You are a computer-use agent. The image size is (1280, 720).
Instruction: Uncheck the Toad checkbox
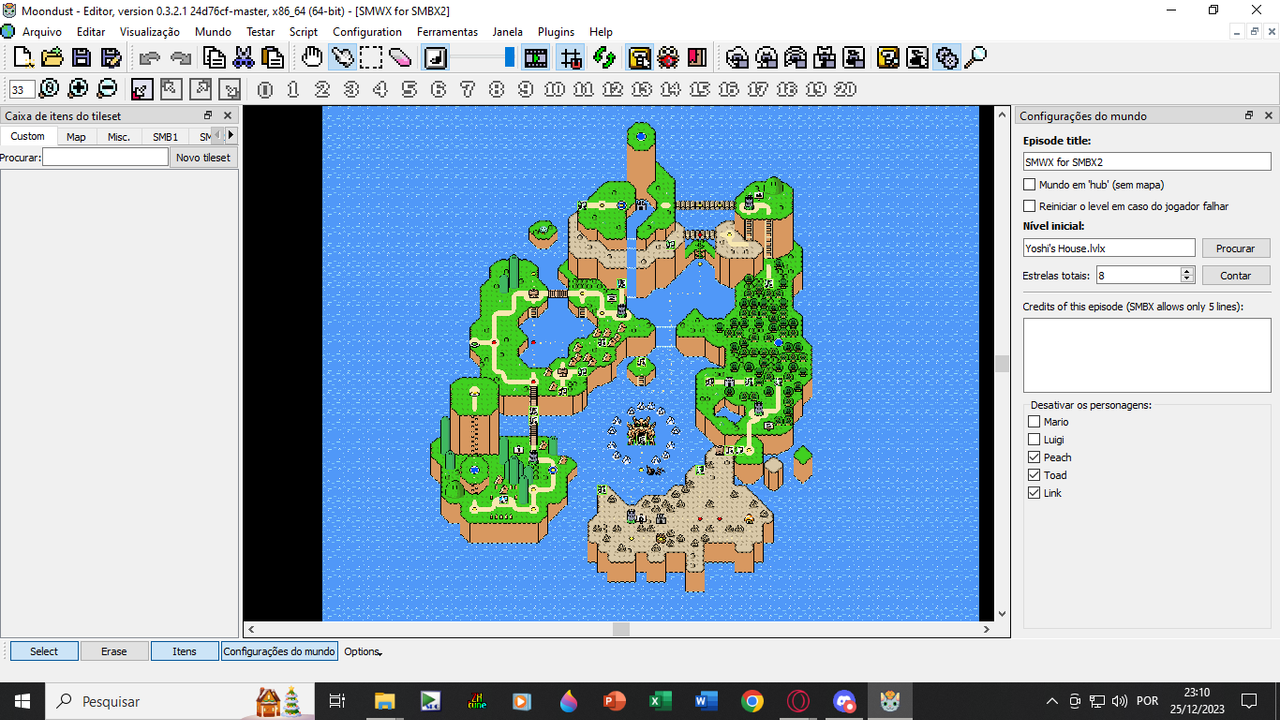[1034, 475]
